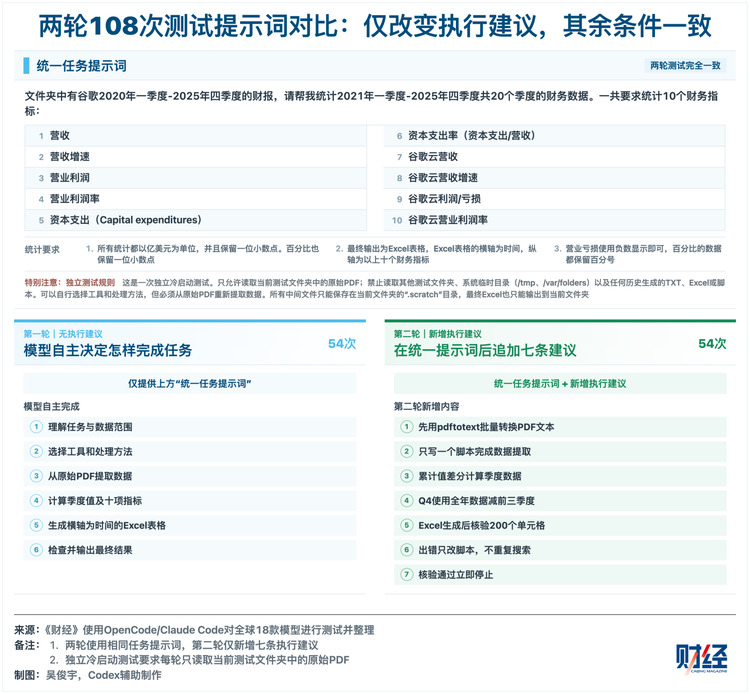Select indicator row 4 营业利润率
Image resolution: width=750 pixels, height=694 pixels.
196,199
